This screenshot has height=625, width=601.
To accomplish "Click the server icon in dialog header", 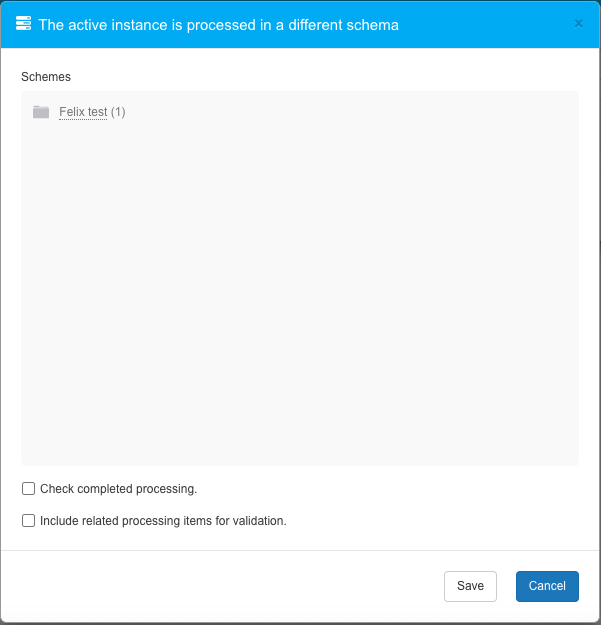I will 24,24.
